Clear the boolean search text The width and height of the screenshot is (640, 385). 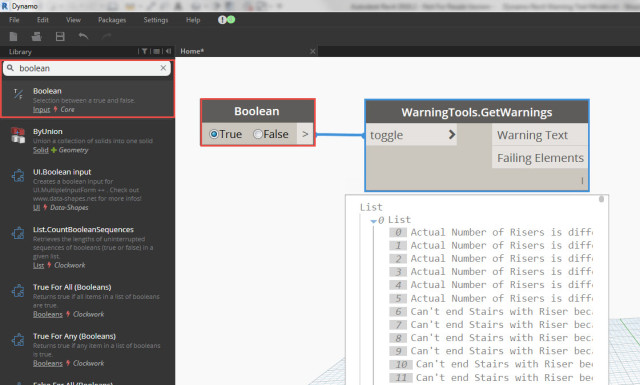pos(163,68)
